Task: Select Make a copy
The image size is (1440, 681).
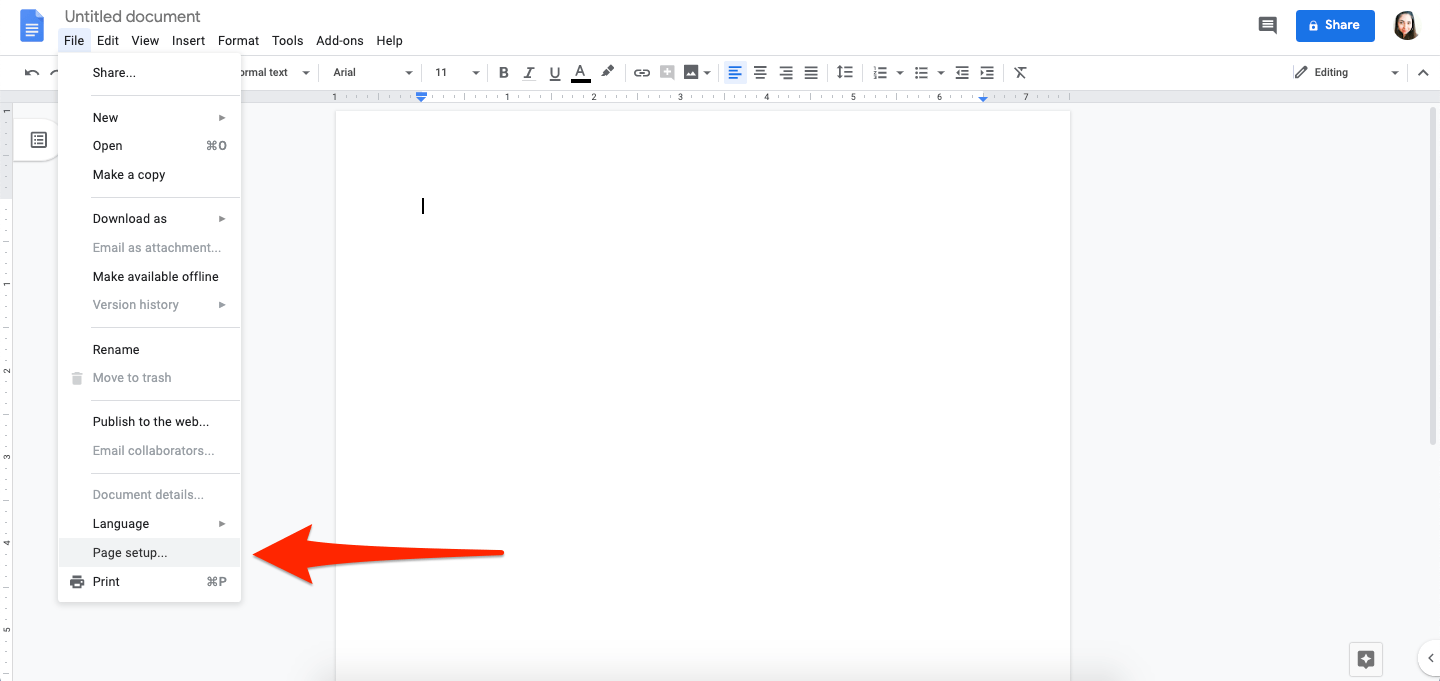Action: [x=150, y=175]
